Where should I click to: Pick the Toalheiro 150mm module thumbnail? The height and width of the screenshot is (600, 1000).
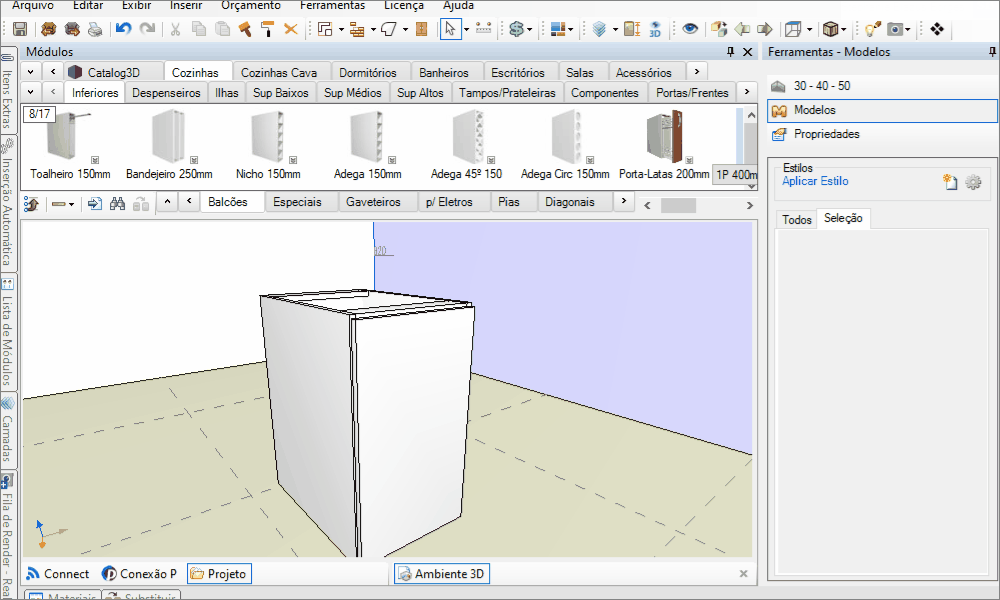pos(70,146)
